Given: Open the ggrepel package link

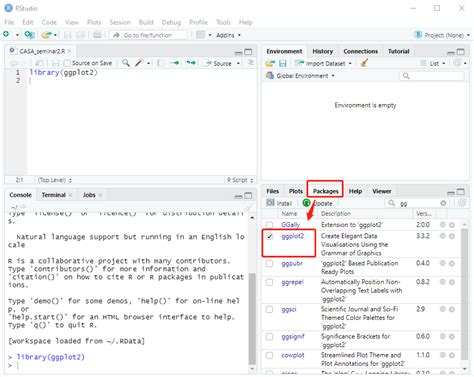Looking at the screenshot, I should (292, 282).
